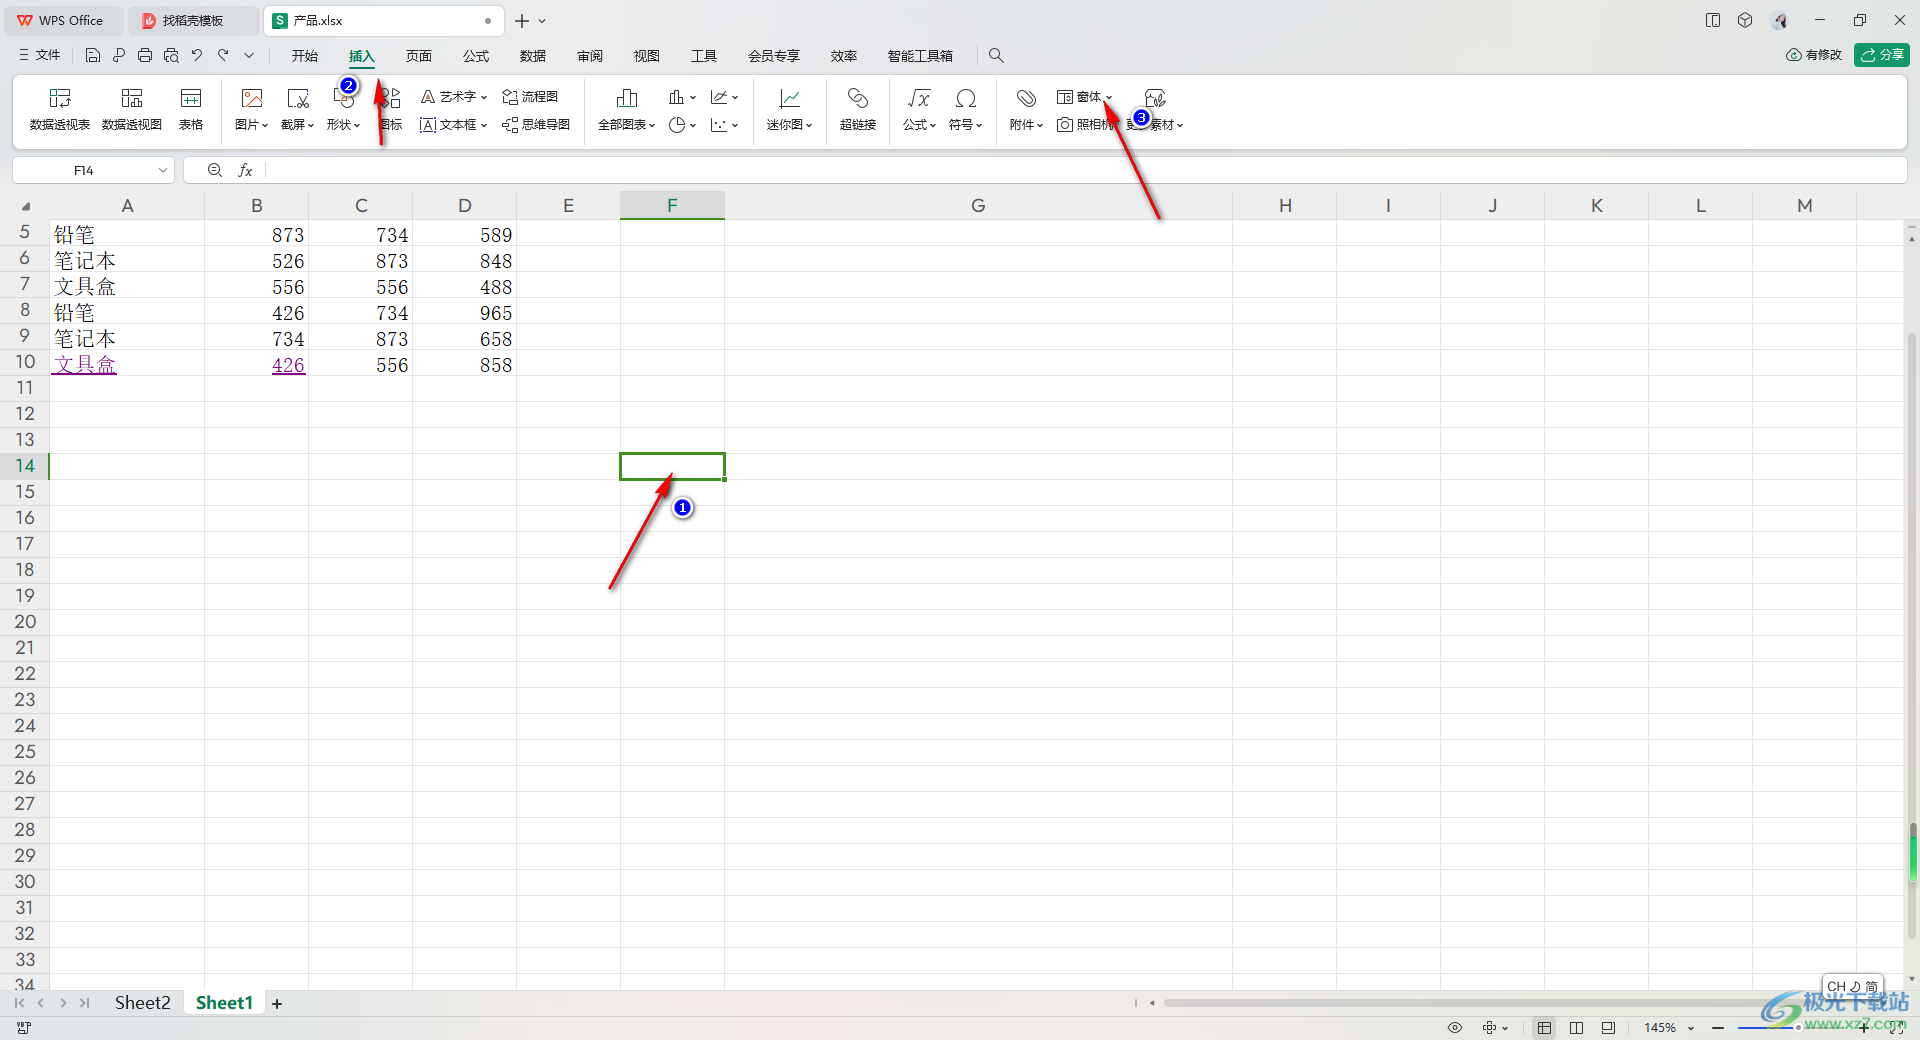The width and height of the screenshot is (1920, 1040).
Task: Open the 文件 (File) menu
Action: point(40,55)
